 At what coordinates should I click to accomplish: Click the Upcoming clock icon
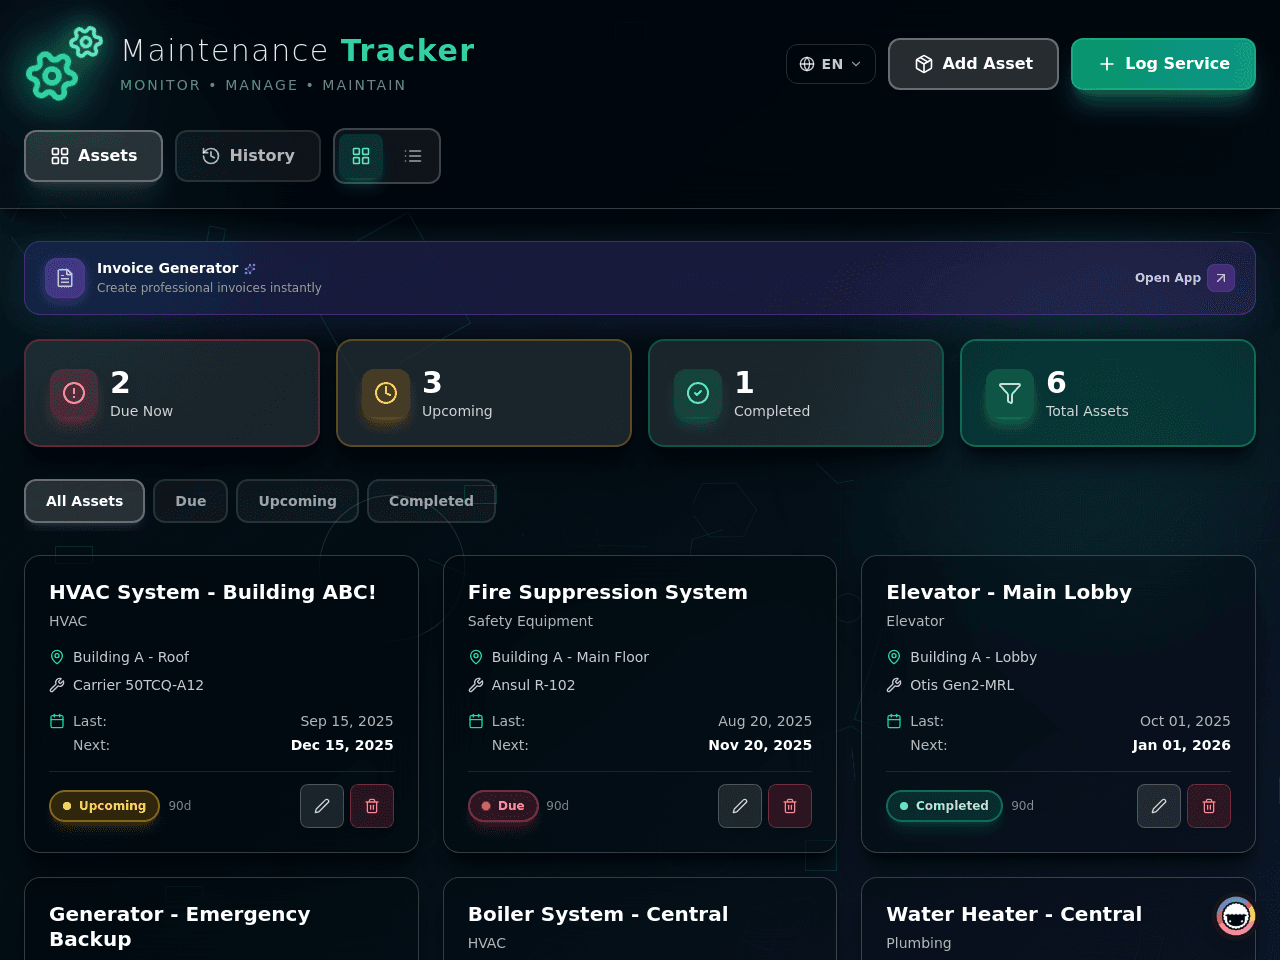pyautogui.click(x=386, y=394)
